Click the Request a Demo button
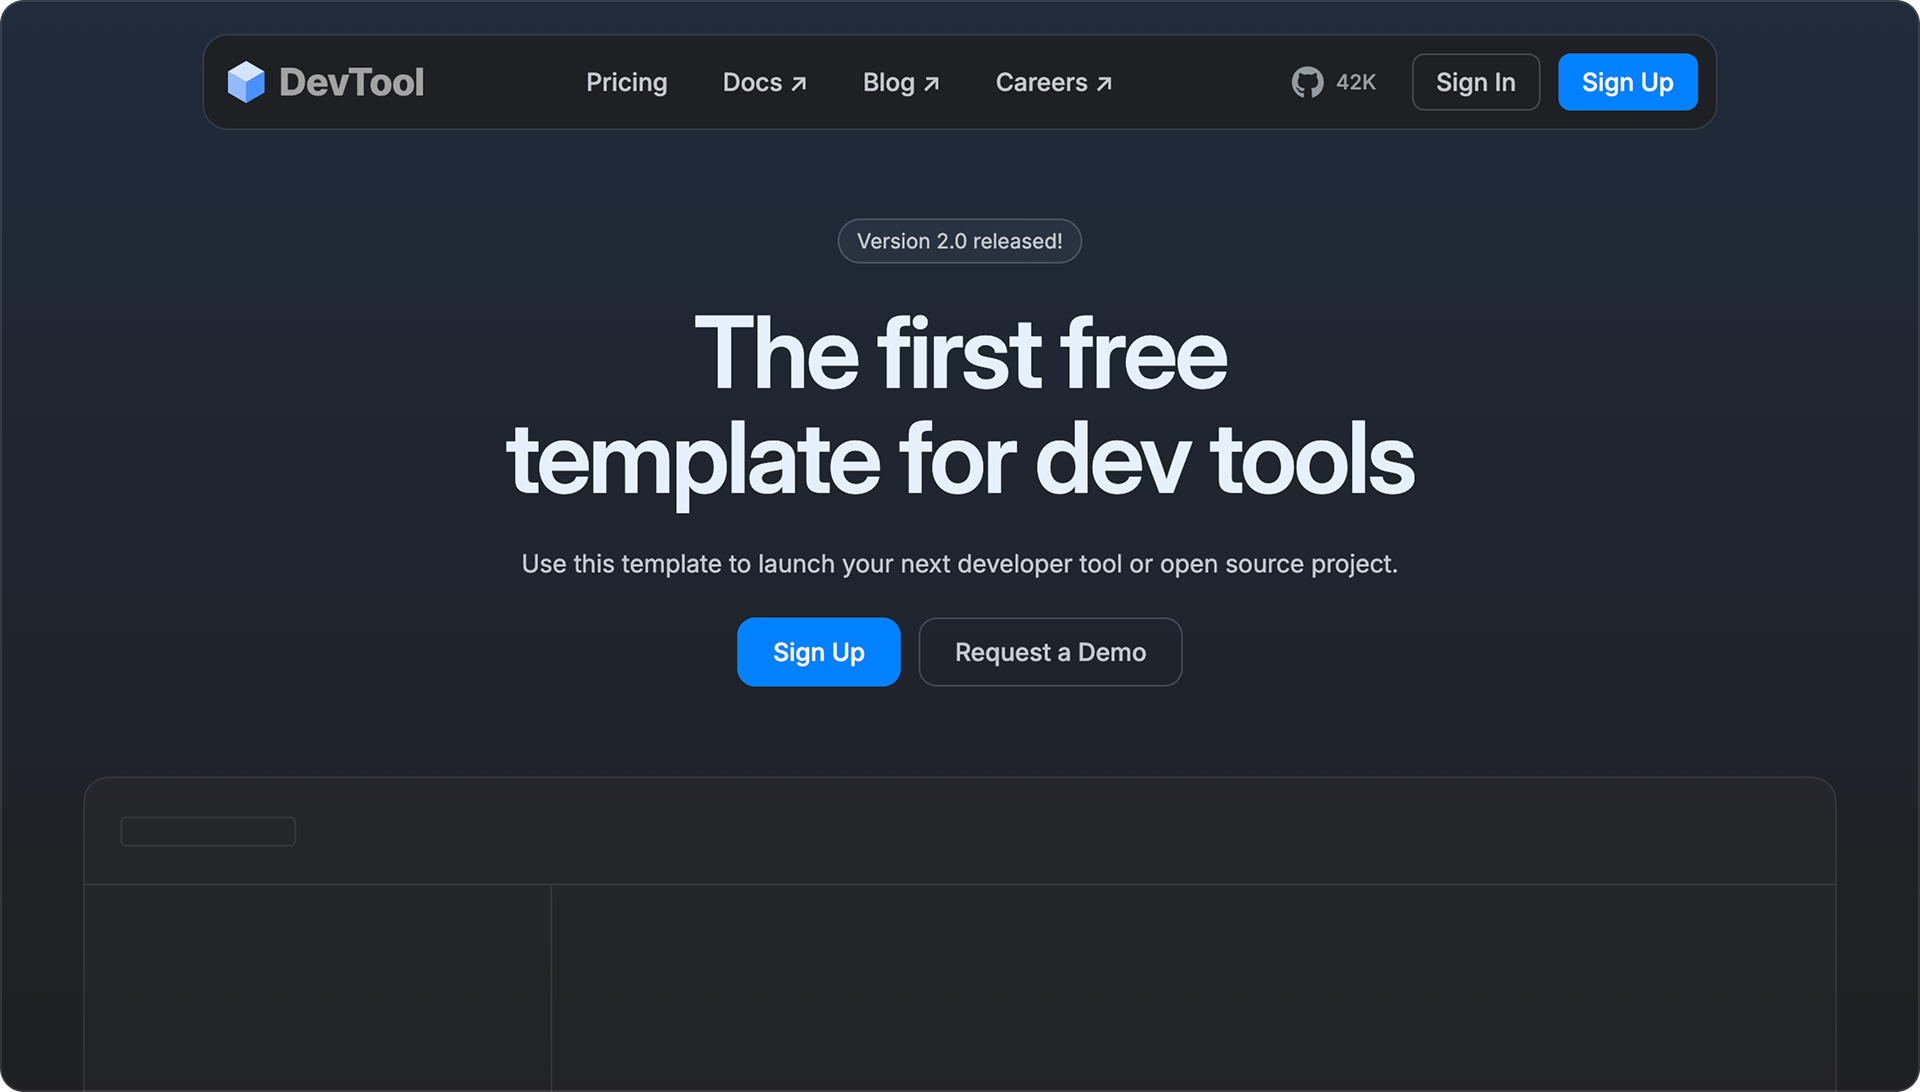The width and height of the screenshot is (1920, 1092). pyautogui.click(x=1050, y=652)
